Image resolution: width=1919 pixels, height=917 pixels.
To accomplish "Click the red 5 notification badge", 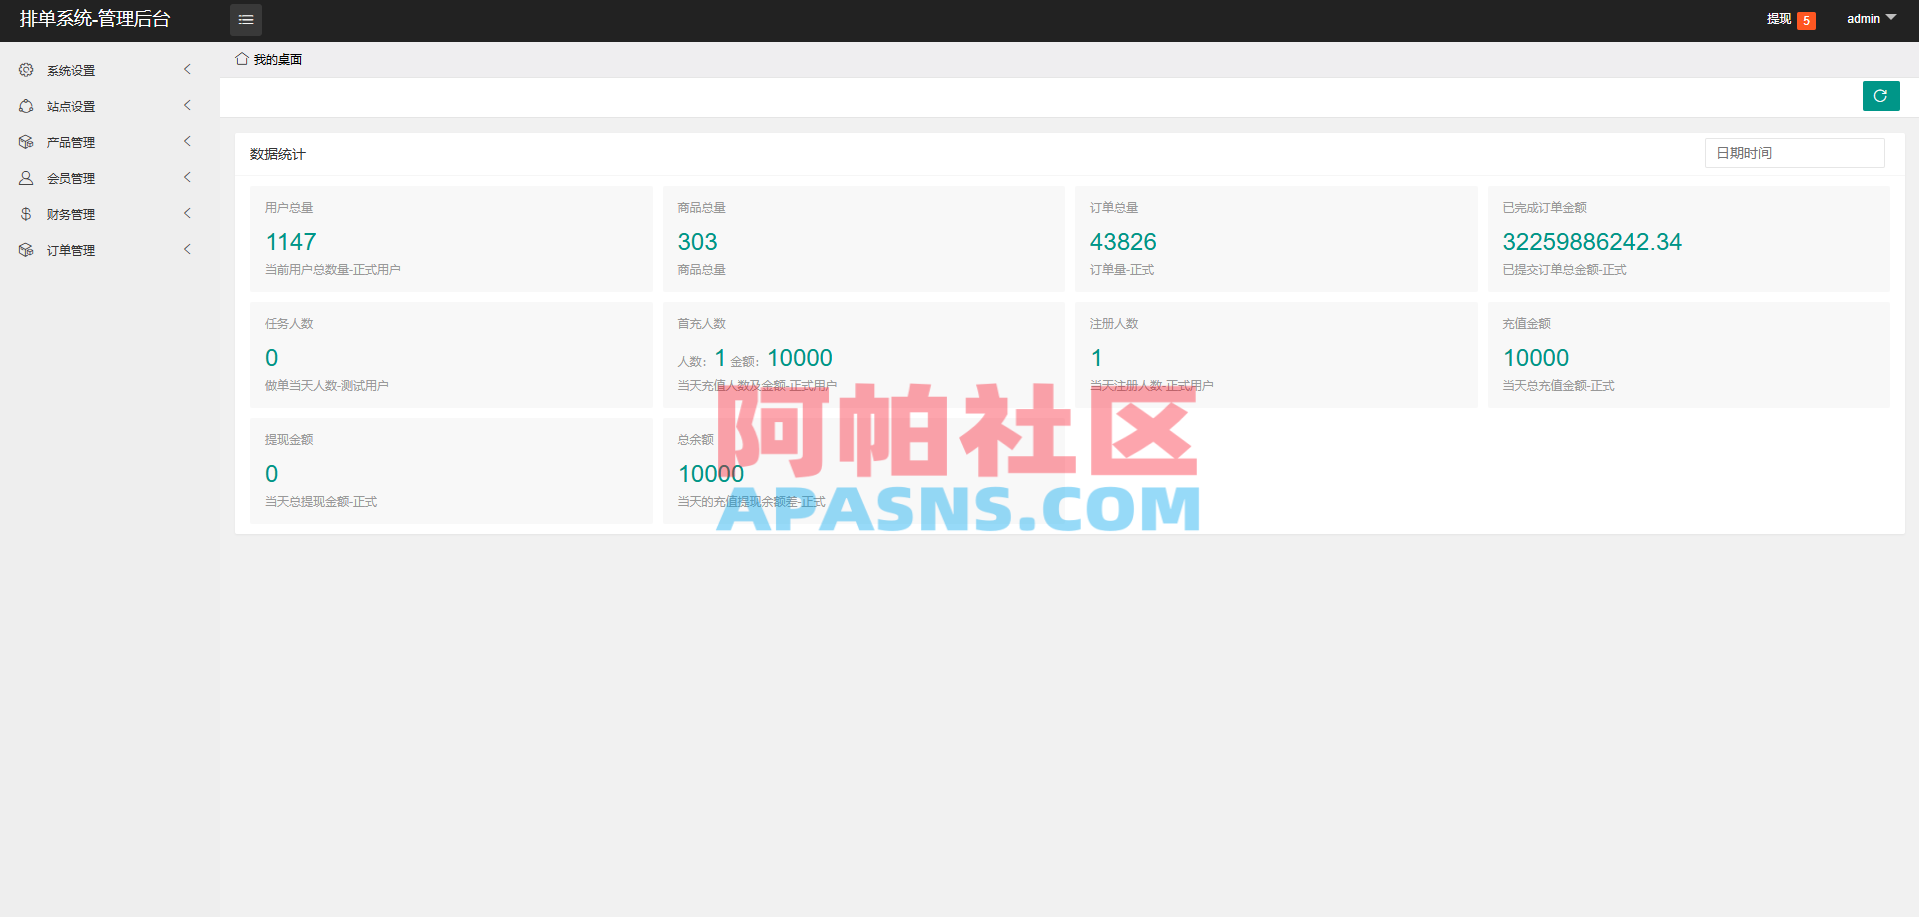I will pos(1806,19).
